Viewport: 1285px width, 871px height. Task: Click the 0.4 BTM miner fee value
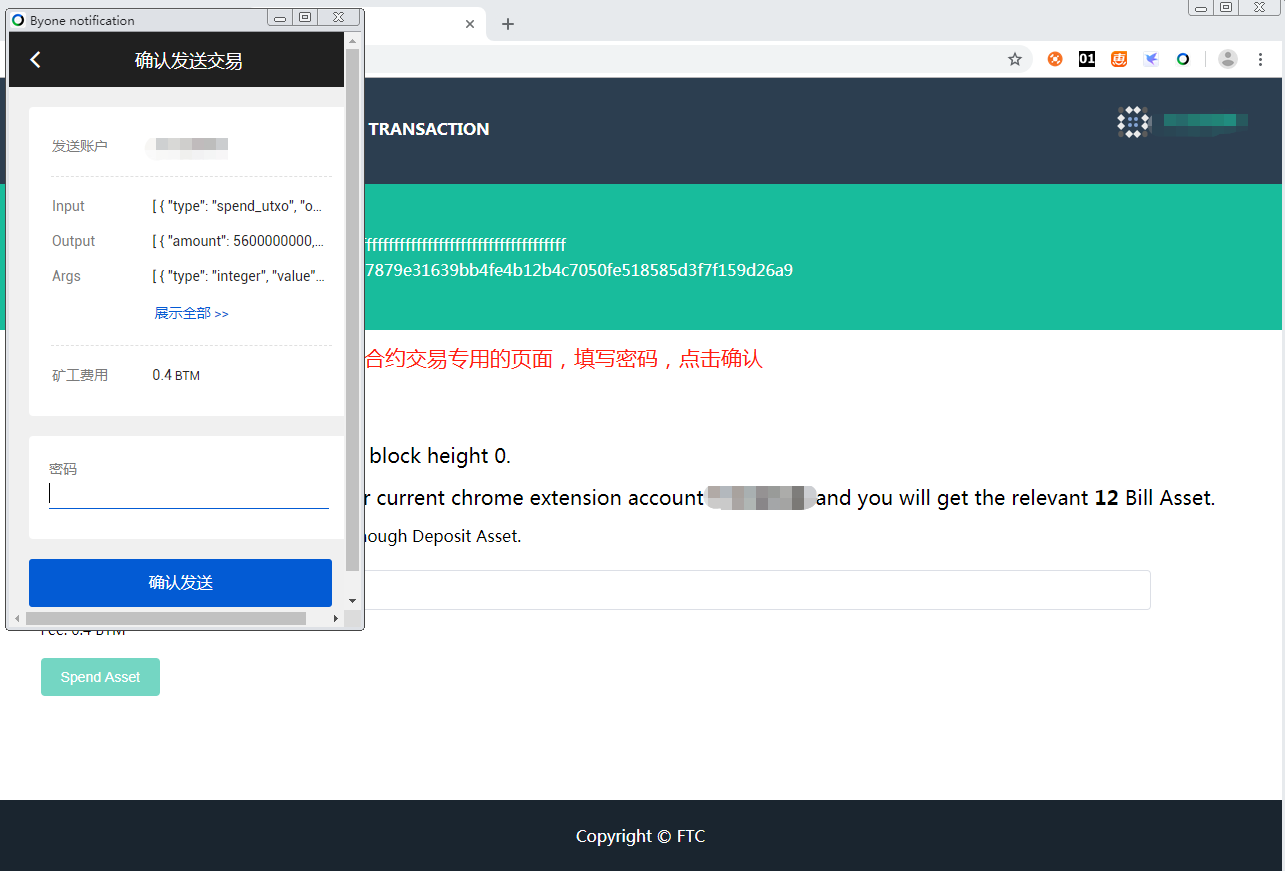176,375
